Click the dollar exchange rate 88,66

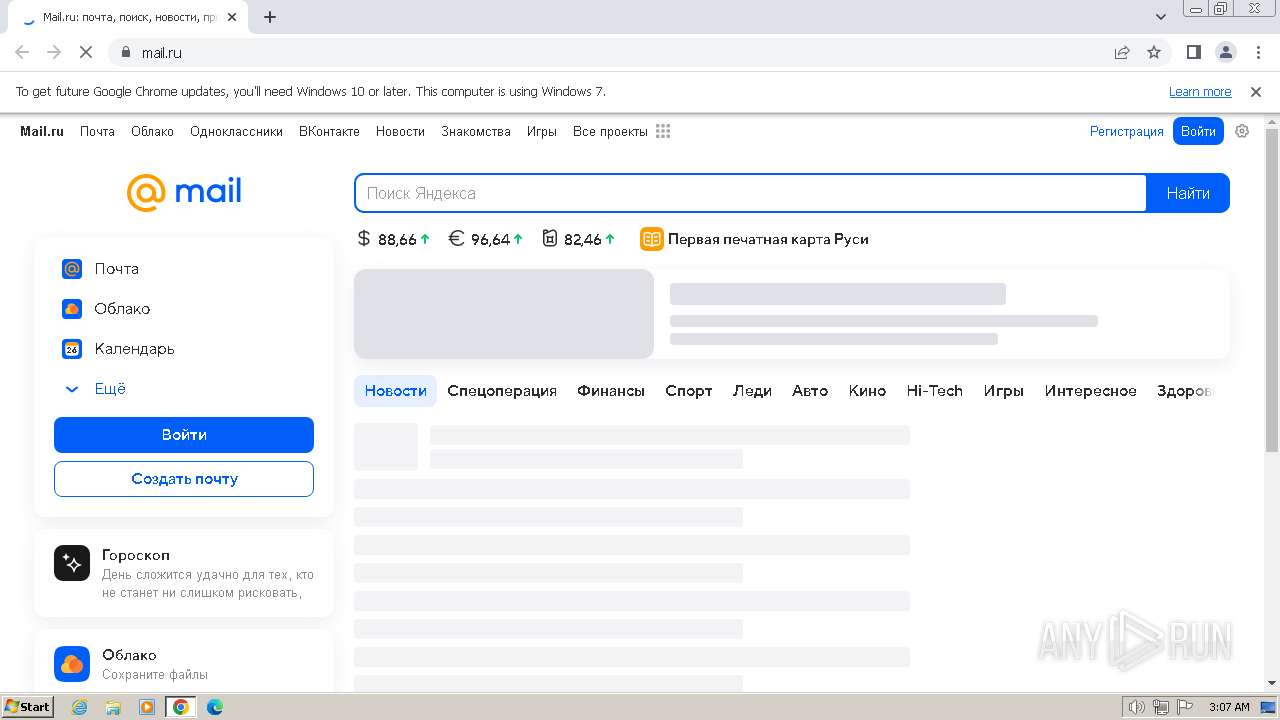[394, 239]
